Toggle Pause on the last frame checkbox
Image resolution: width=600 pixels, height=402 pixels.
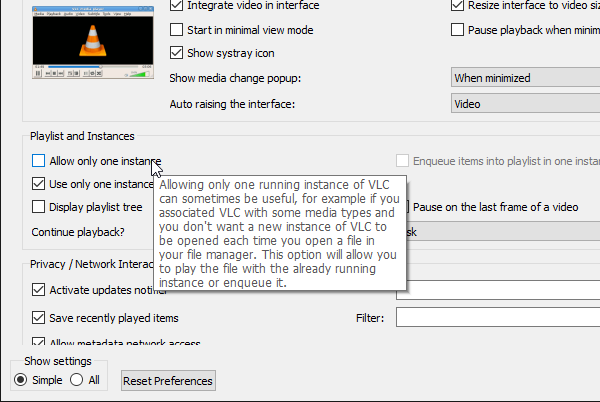pos(406,207)
